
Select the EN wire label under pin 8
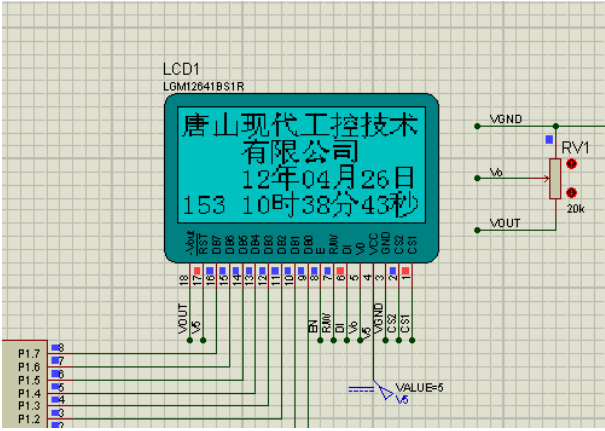(x=313, y=326)
